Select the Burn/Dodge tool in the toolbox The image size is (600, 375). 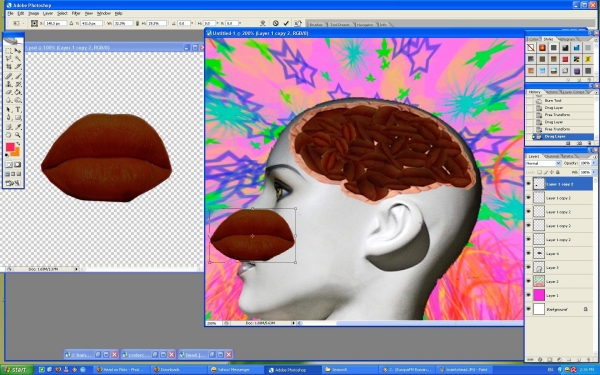pyautogui.click(x=18, y=100)
